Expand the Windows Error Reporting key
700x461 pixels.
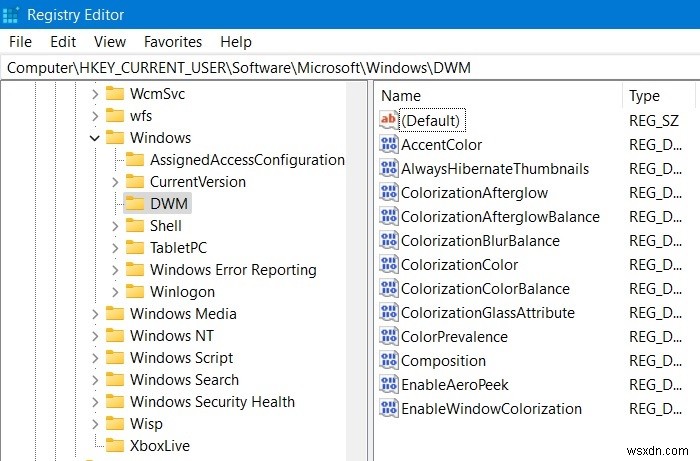(x=115, y=270)
